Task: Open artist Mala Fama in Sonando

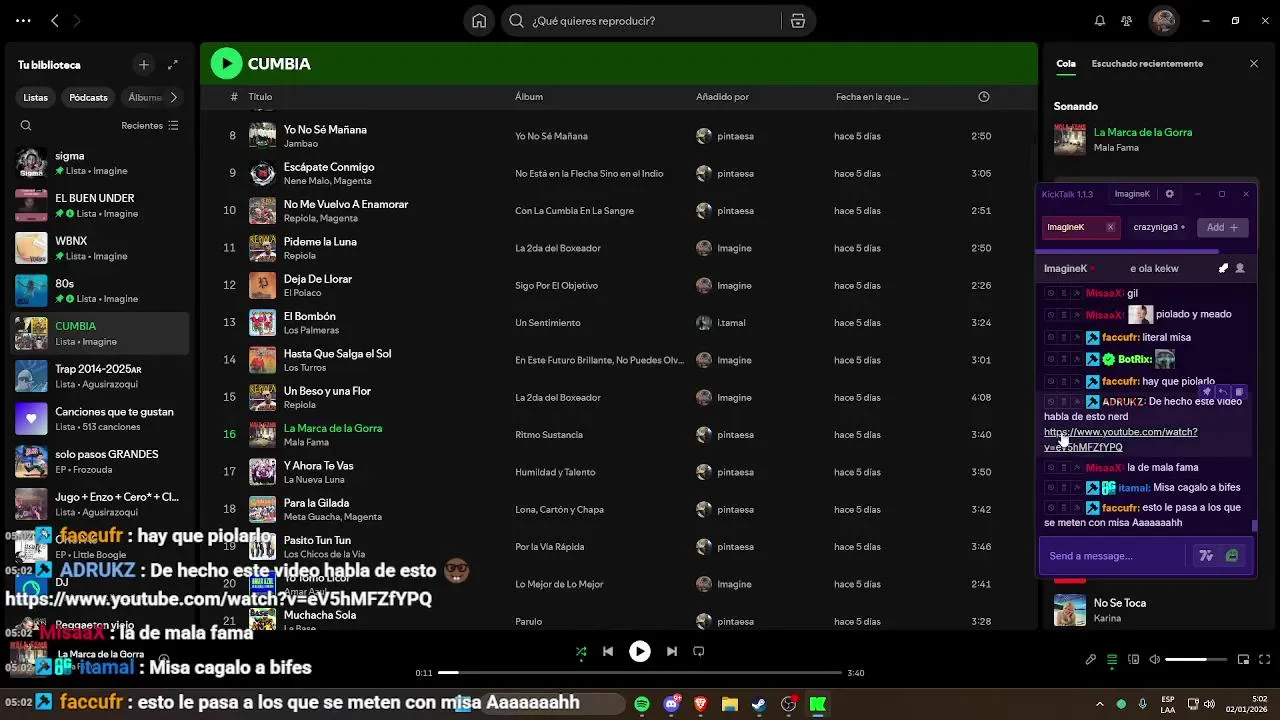Action: coord(1116,148)
